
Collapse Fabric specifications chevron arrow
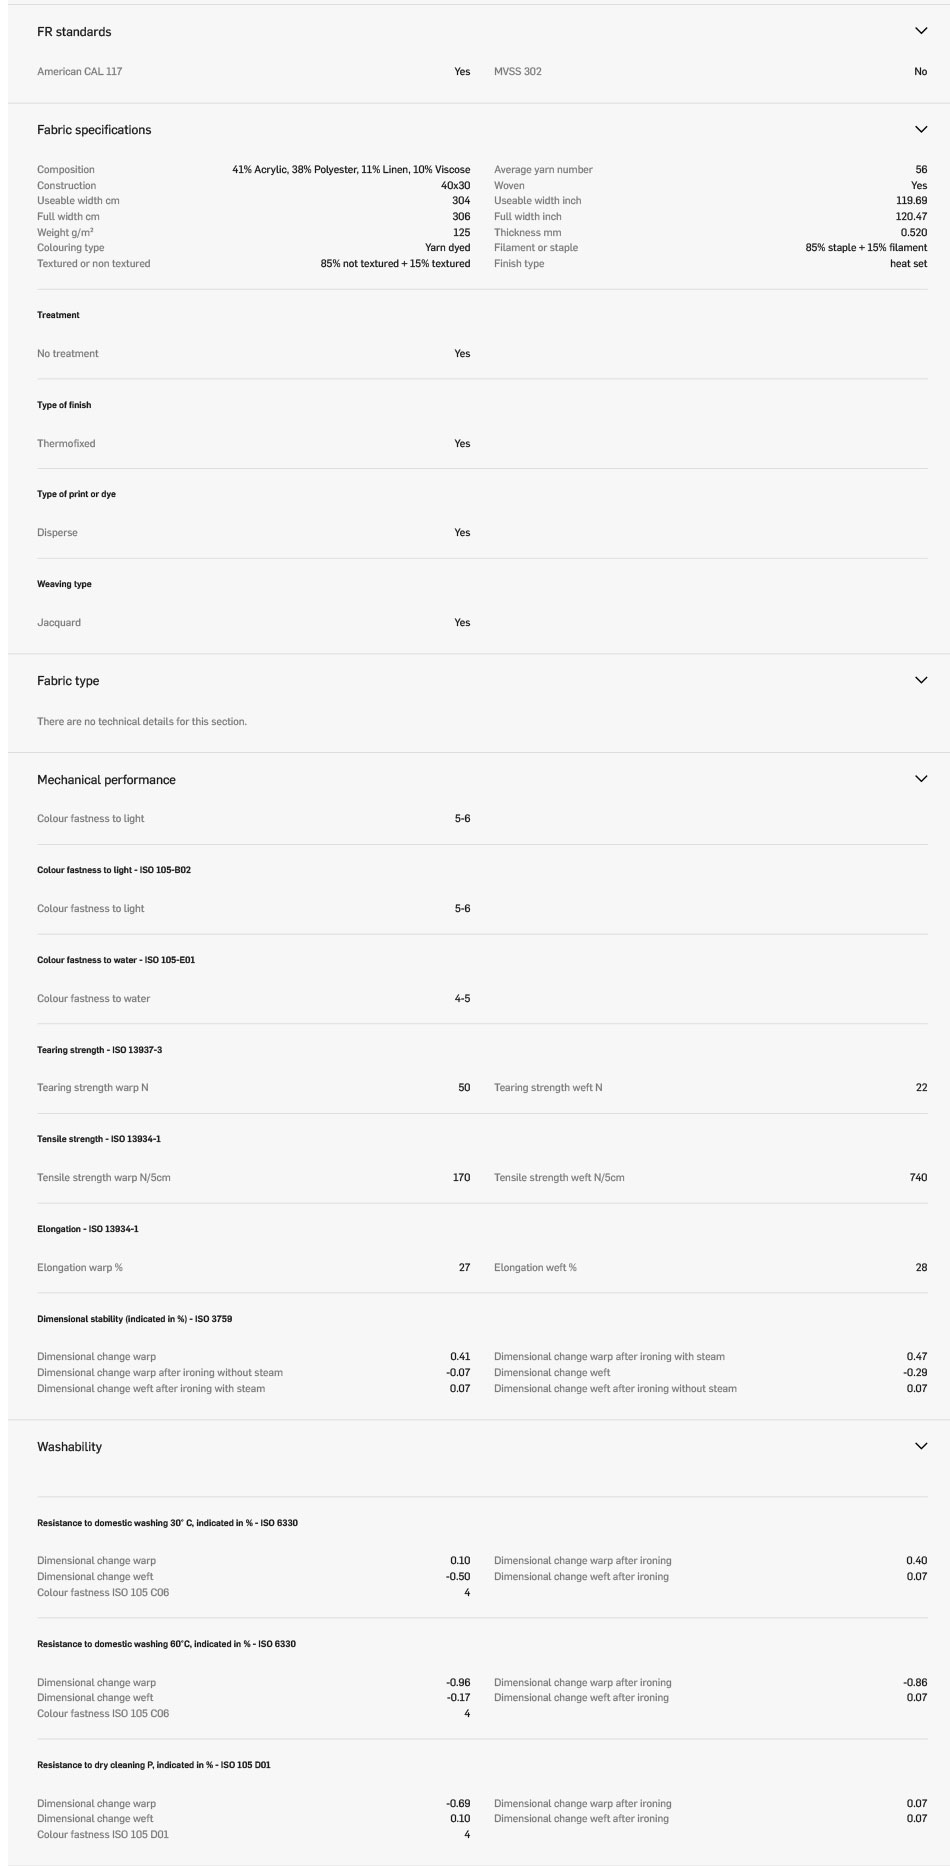click(921, 129)
